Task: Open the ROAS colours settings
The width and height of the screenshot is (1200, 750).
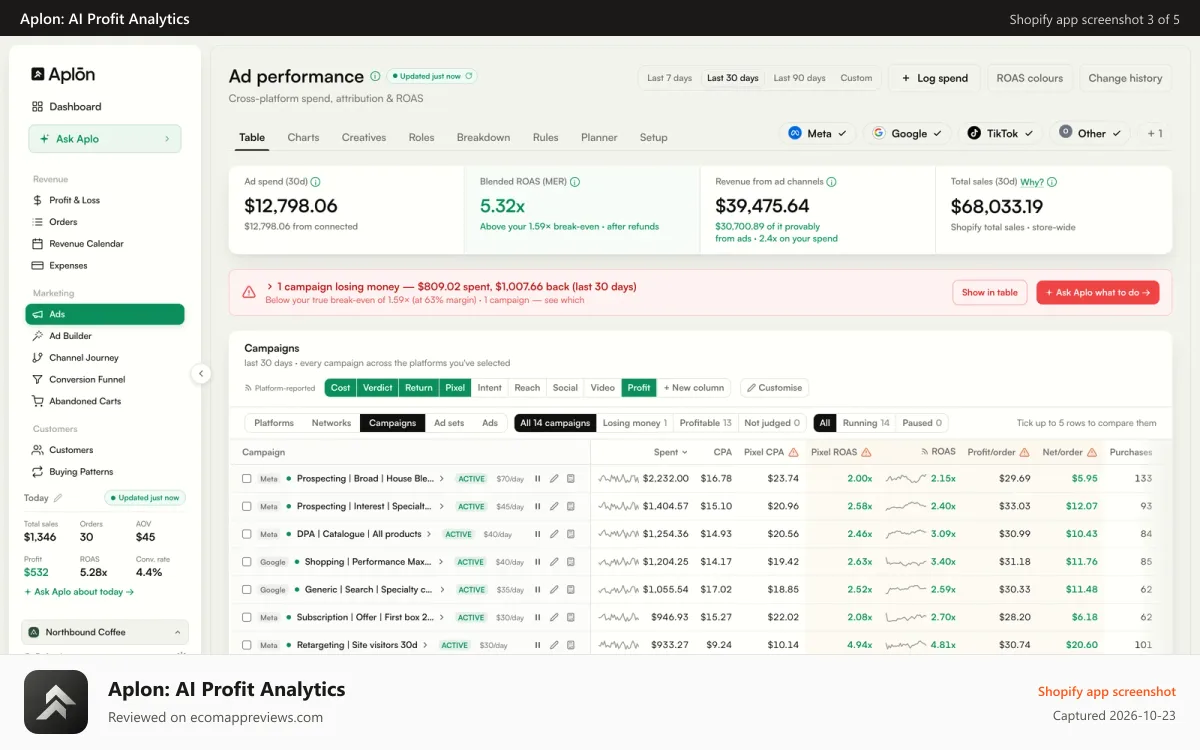Action: 1030,78
